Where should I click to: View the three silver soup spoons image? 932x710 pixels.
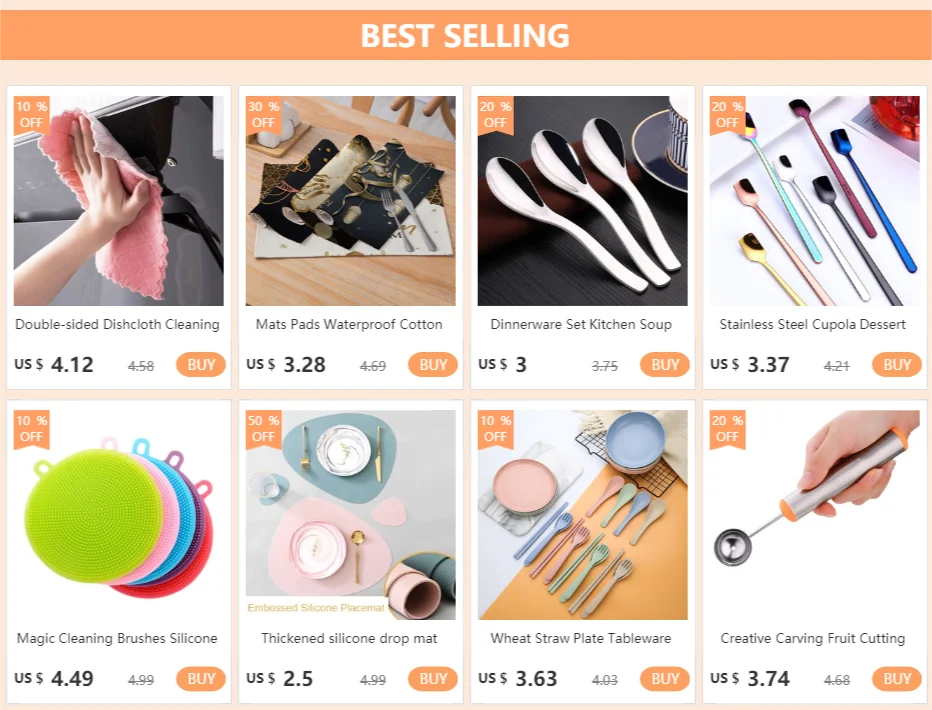(582, 201)
